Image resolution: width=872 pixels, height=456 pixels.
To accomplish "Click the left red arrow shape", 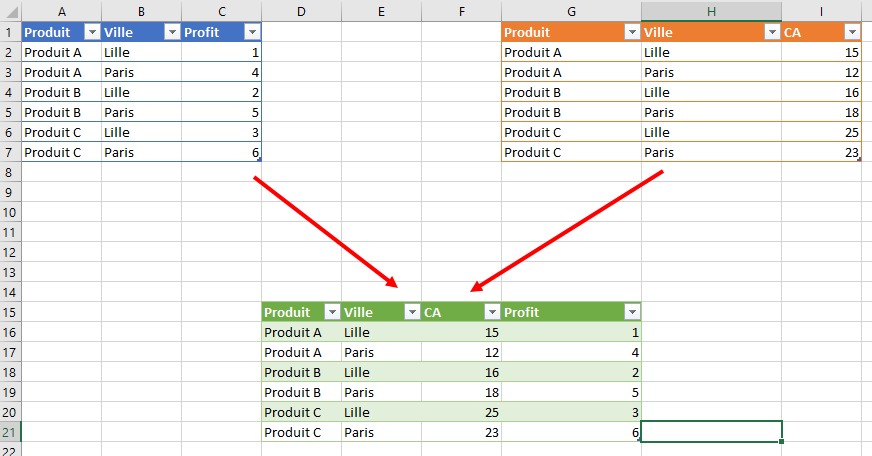I will (x=326, y=232).
